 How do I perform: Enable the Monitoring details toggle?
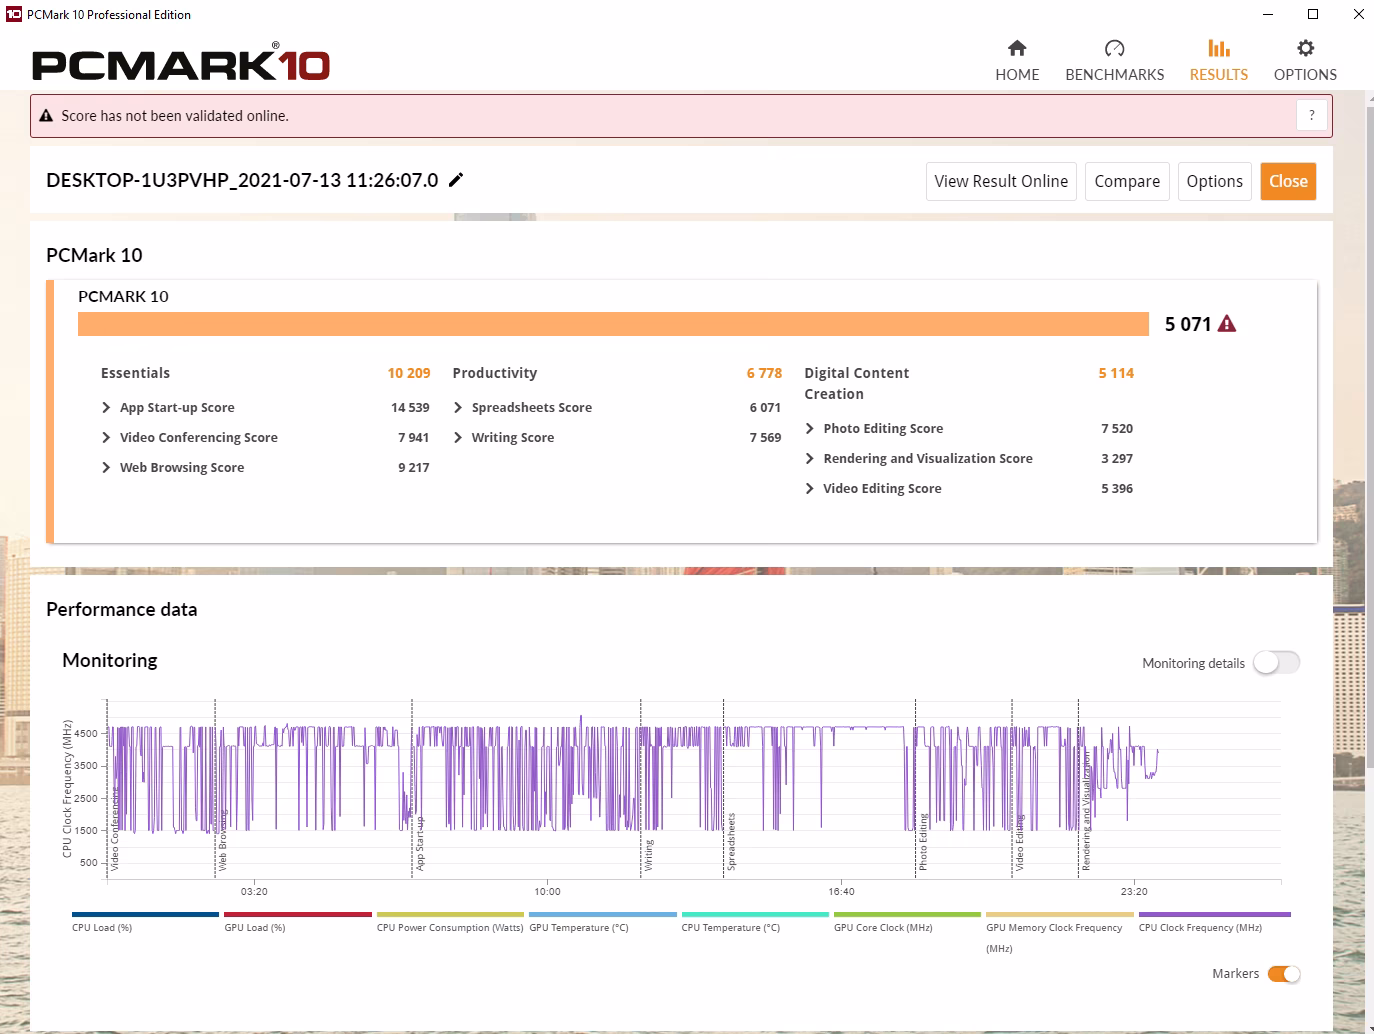pyautogui.click(x=1277, y=663)
